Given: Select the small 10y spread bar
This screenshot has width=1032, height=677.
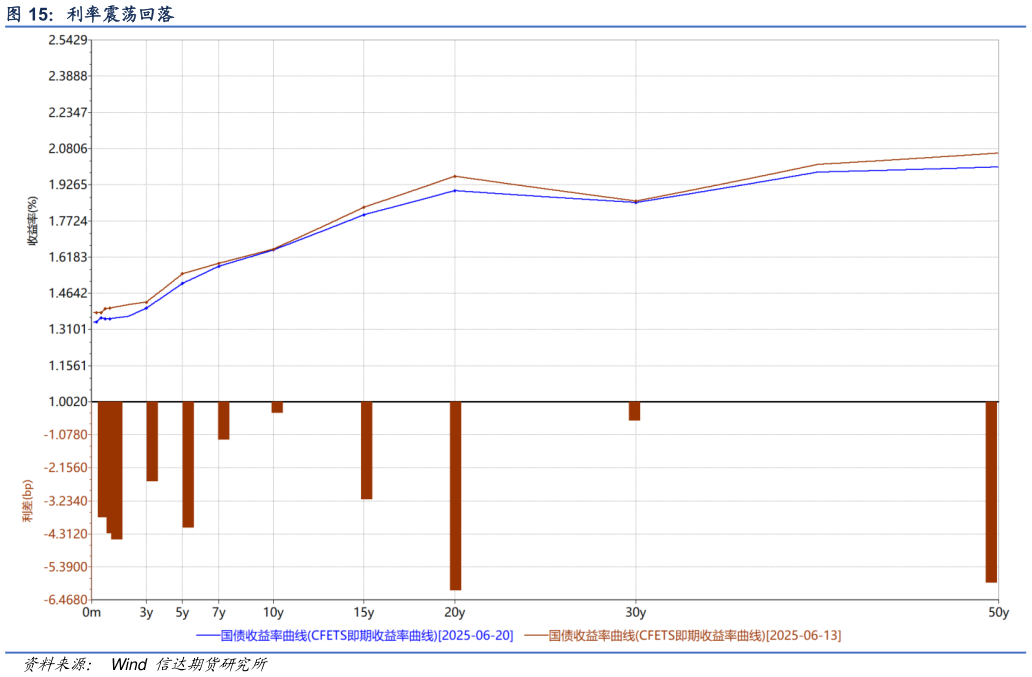Looking at the screenshot, I should coord(277,407).
